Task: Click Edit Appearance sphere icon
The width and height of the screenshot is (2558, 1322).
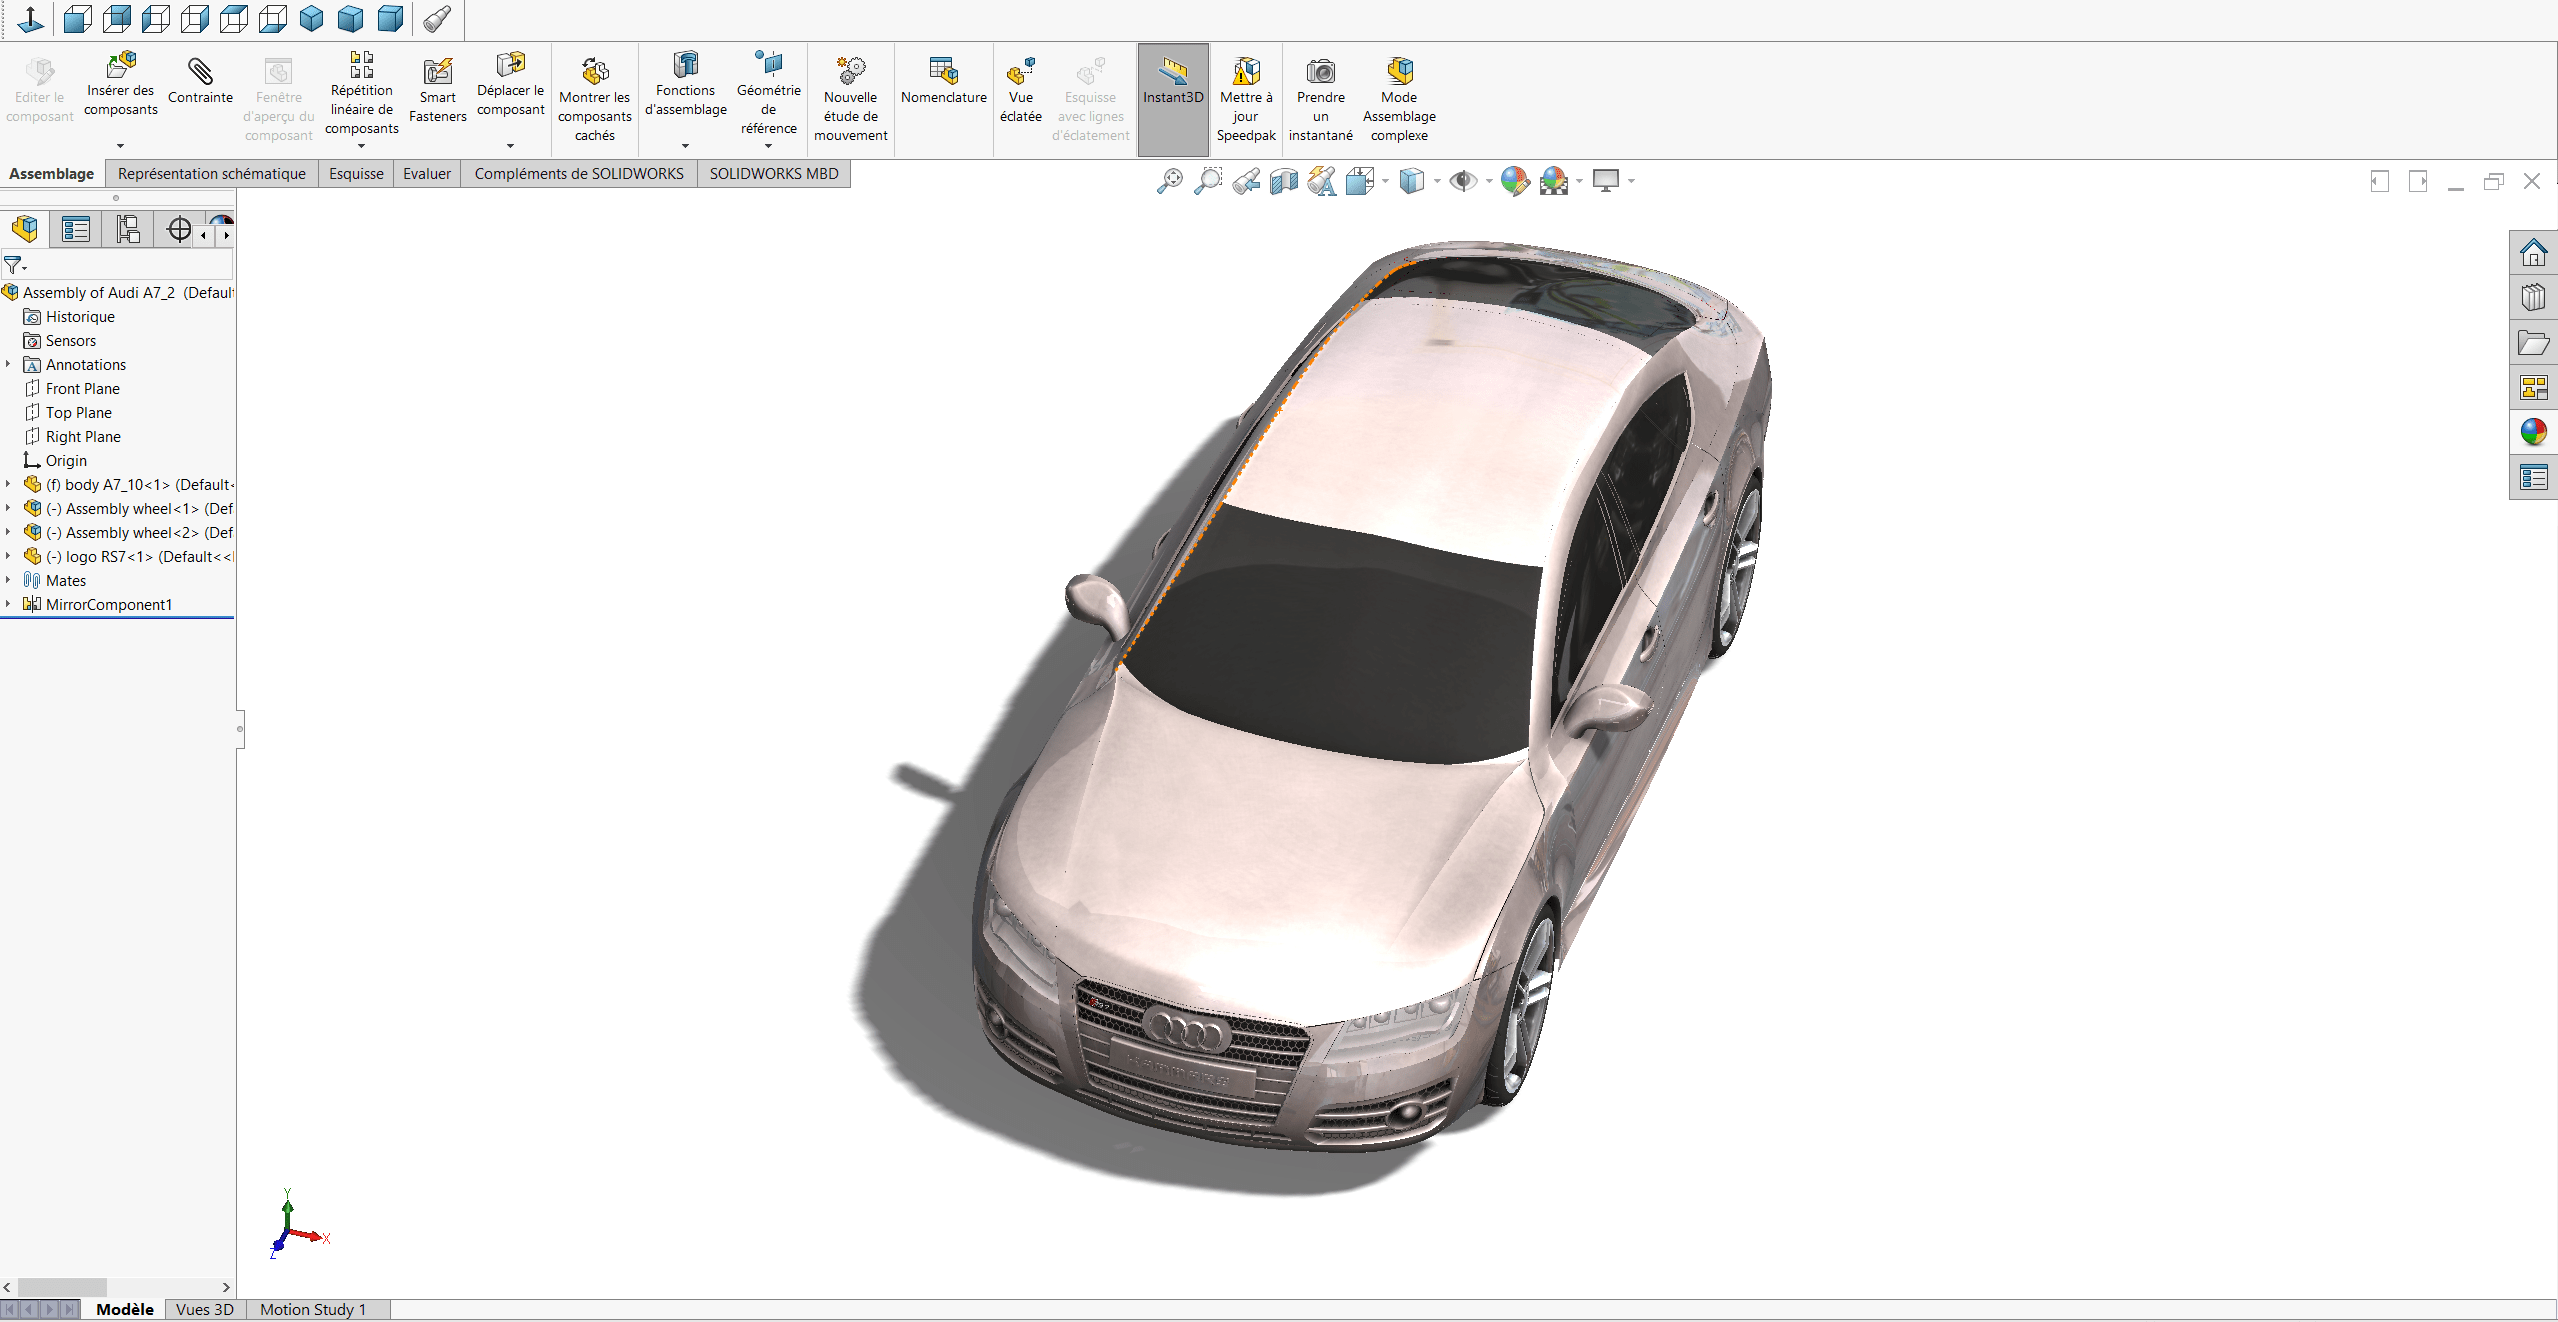Action: 1515,181
